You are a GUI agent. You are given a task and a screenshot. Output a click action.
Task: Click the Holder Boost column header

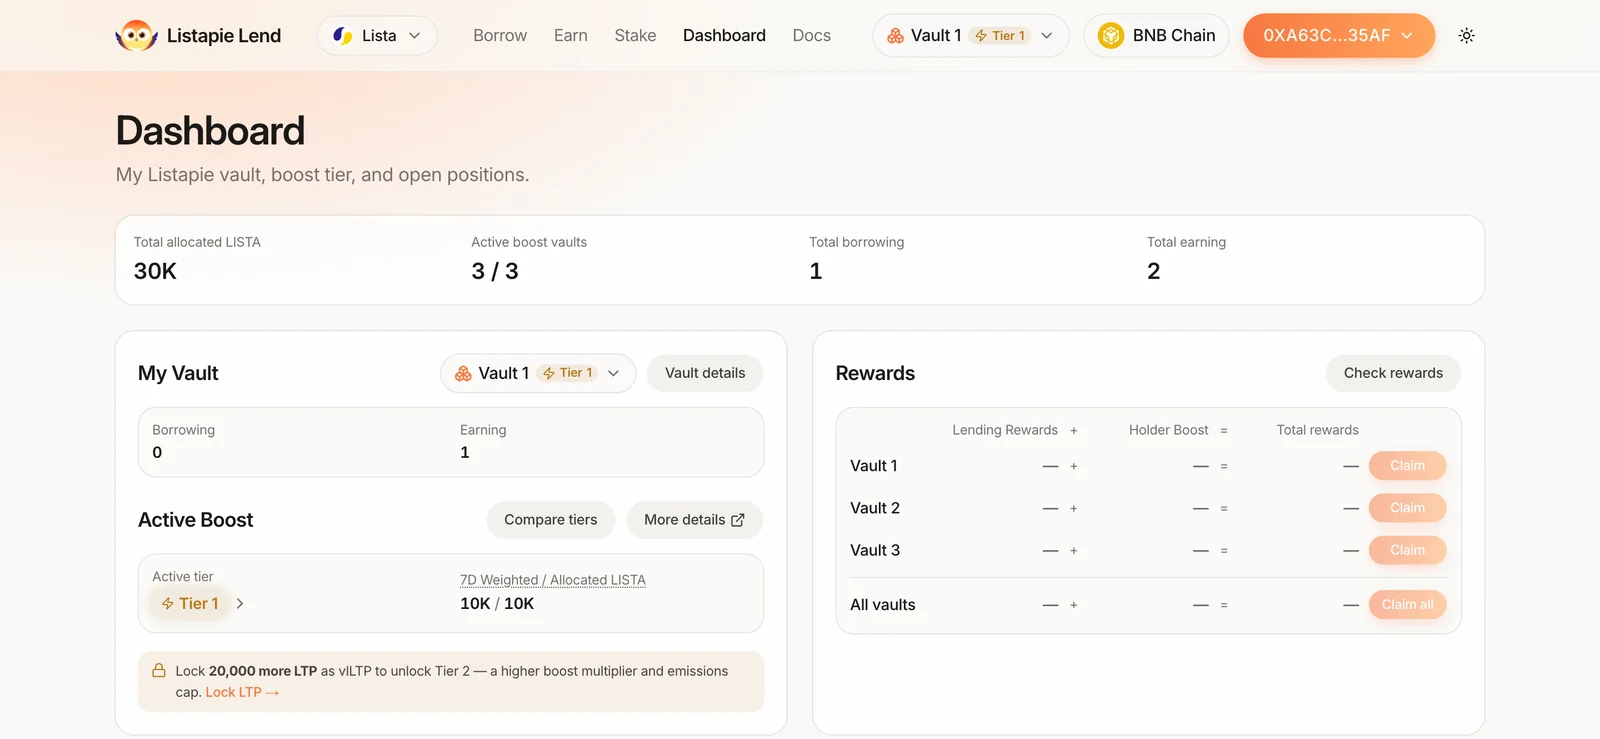pos(1169,430)
